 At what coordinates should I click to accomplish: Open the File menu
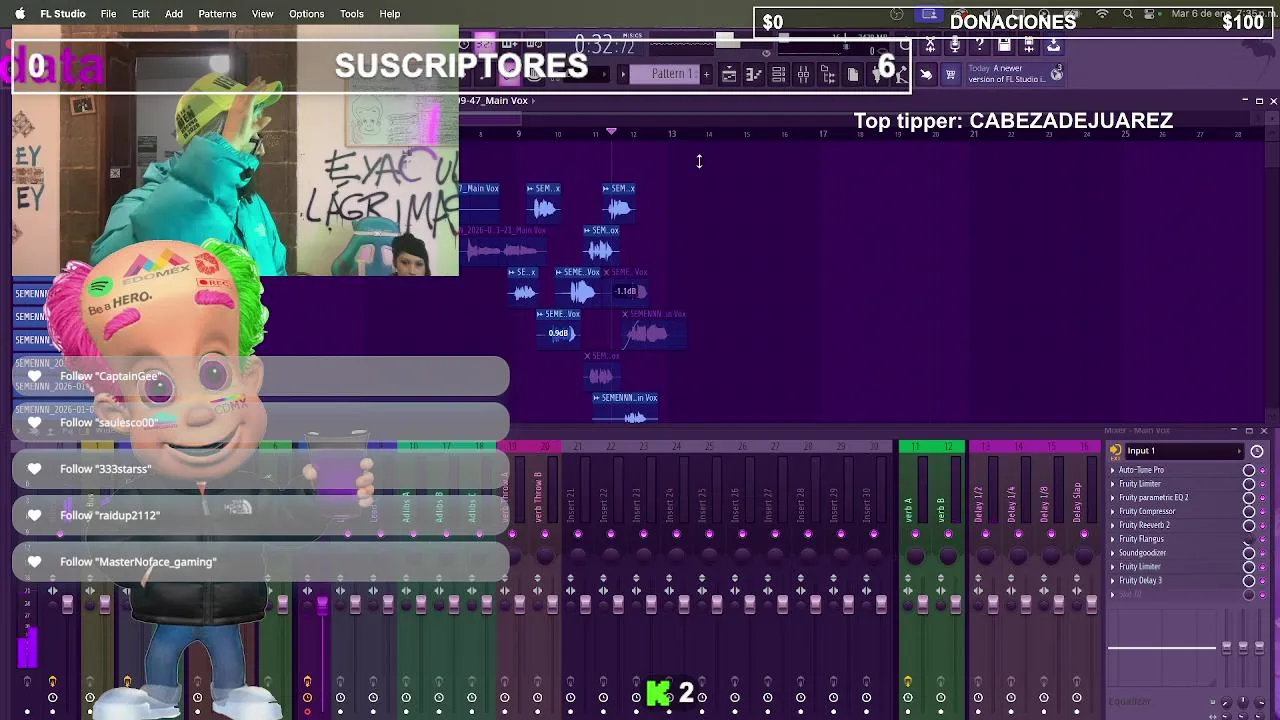(x=108, y=14)
